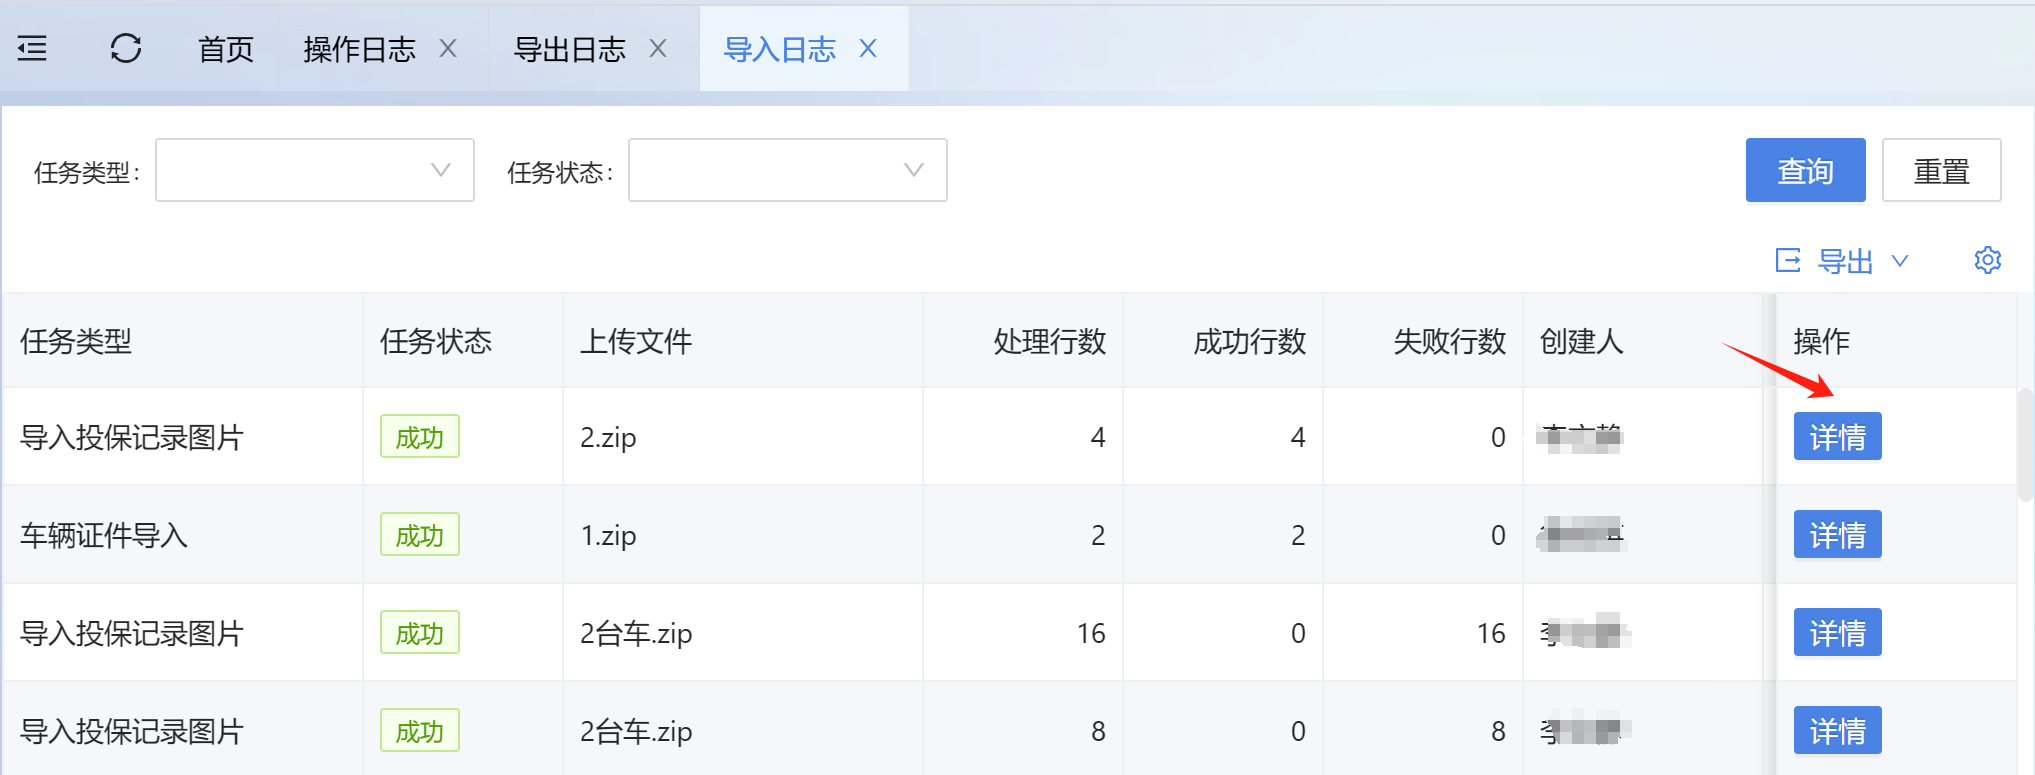
Task: Click the refresh page icon
Action: [126, 48]
